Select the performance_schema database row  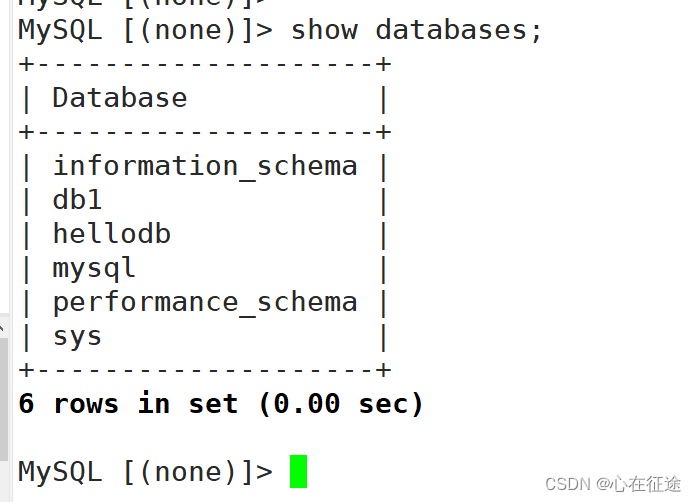coord(205,302)
